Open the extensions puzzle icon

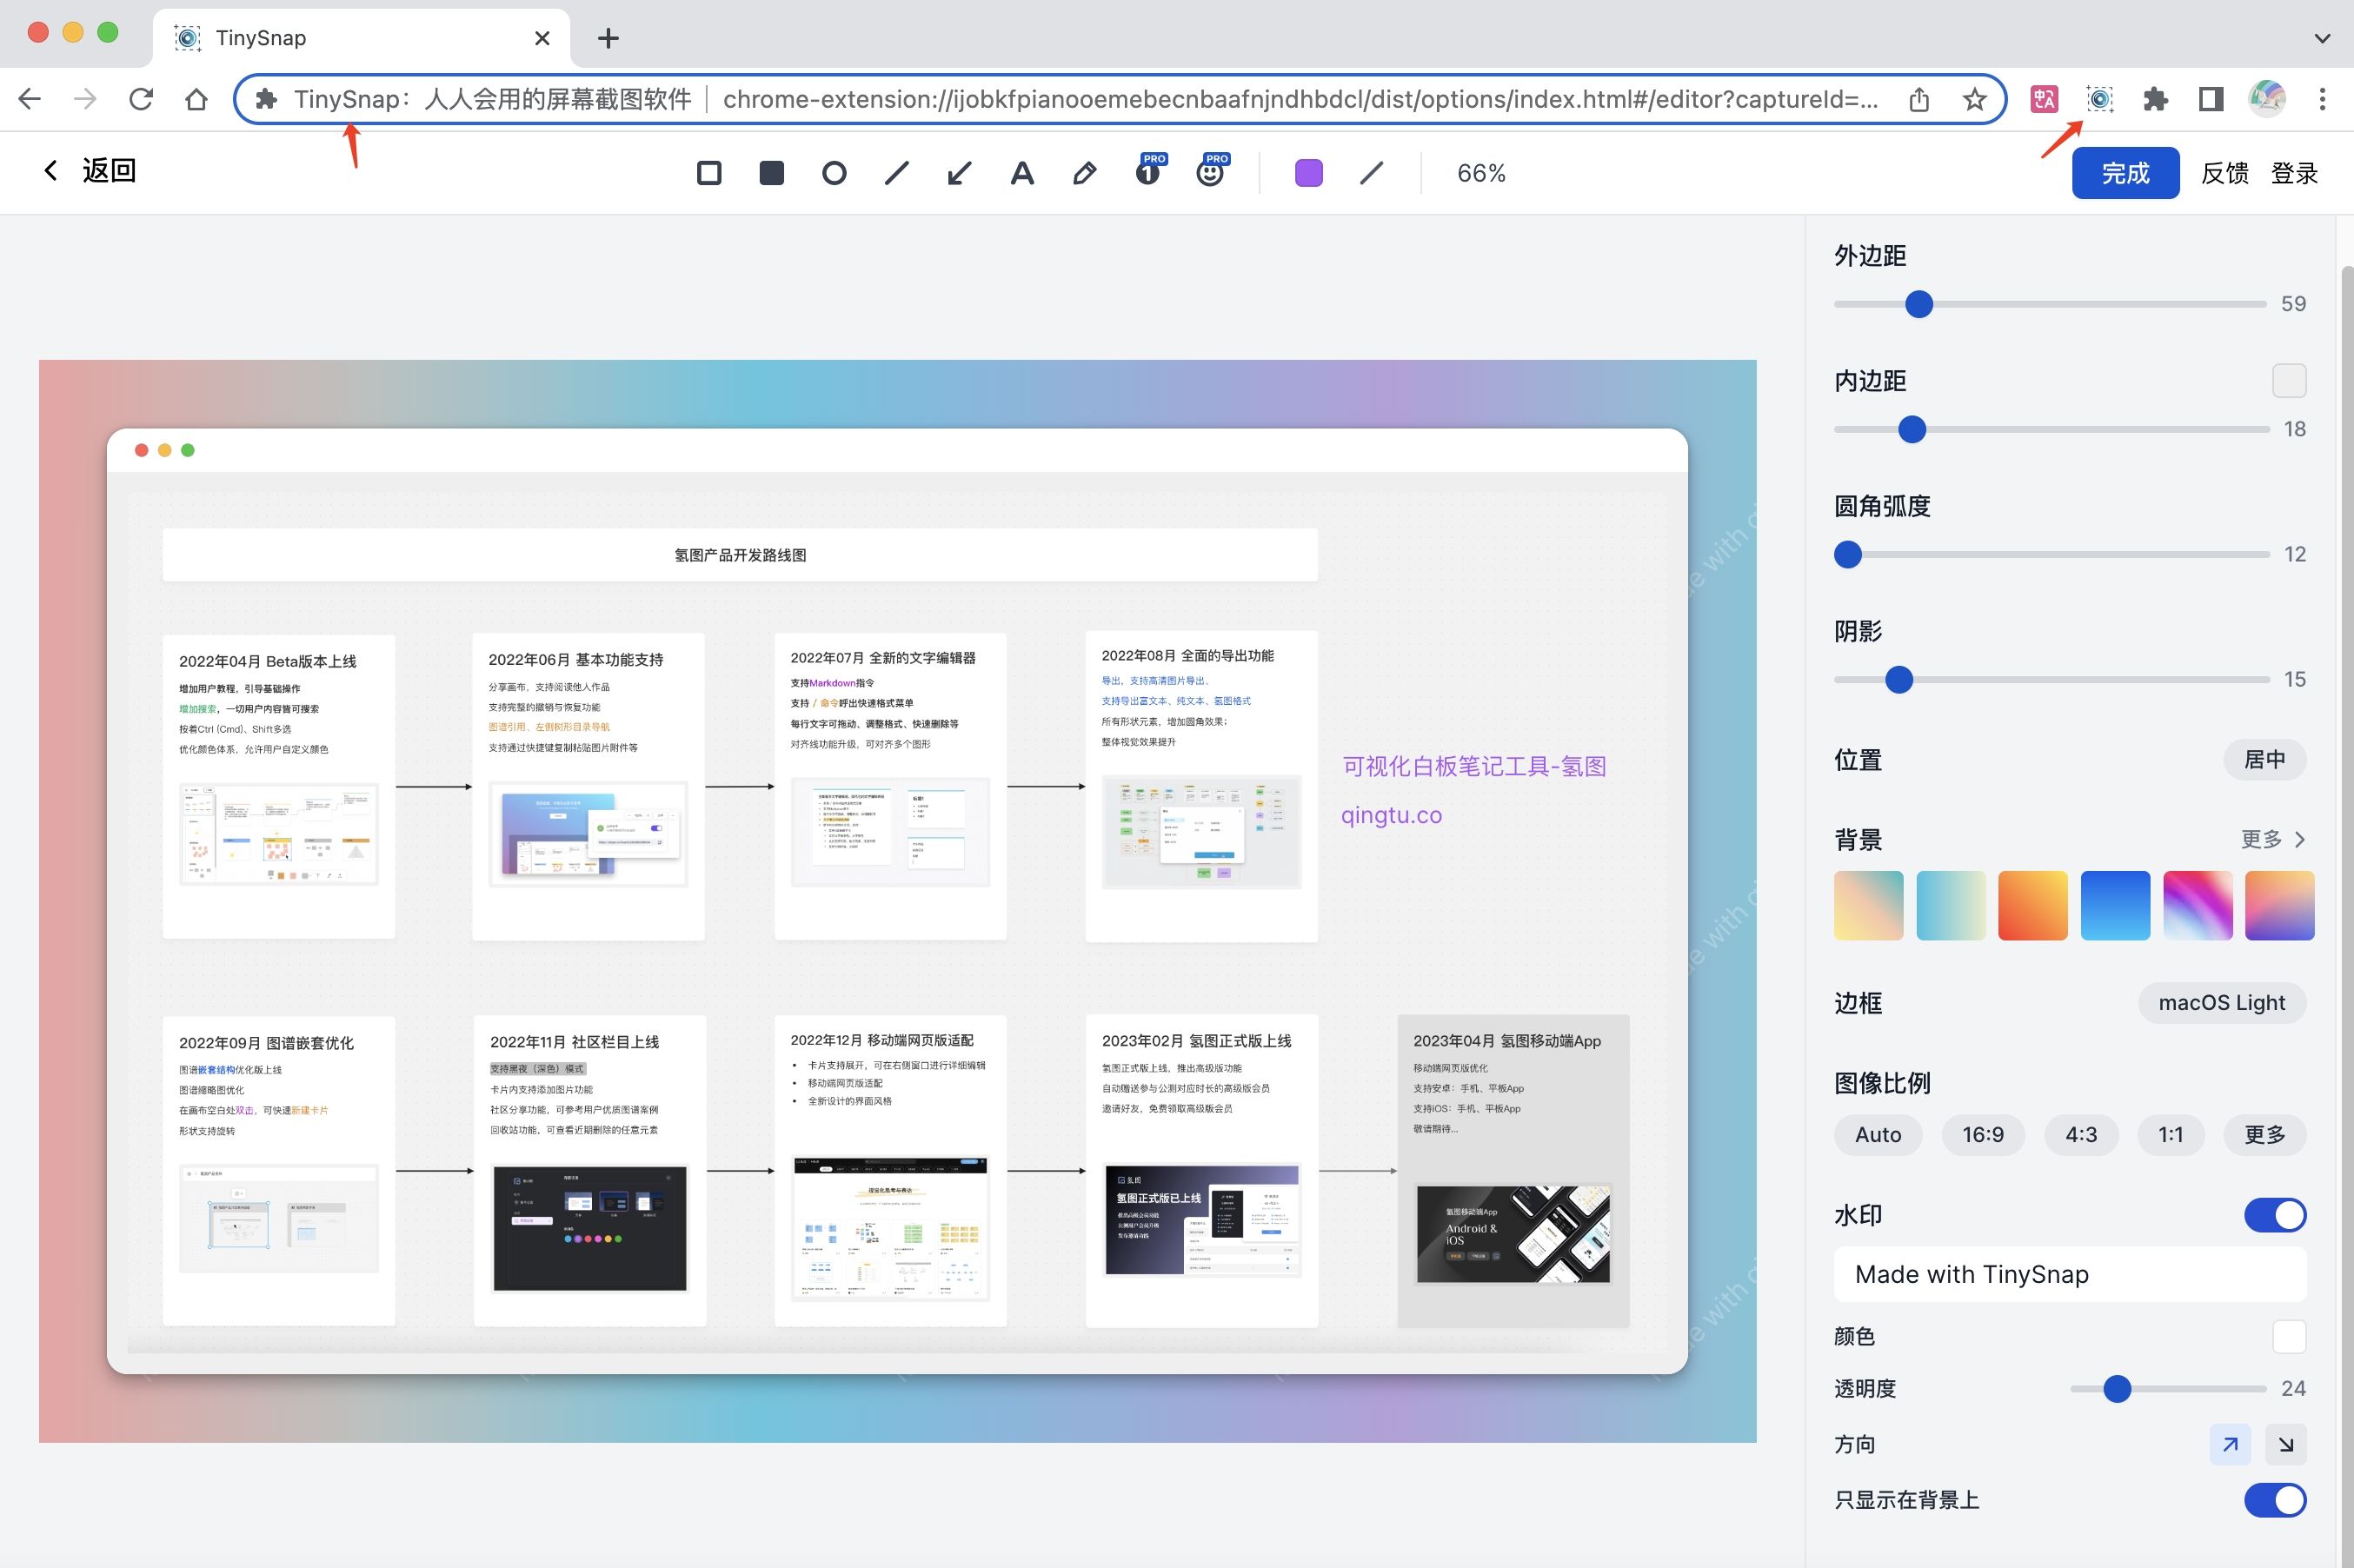coord(2155,99)
